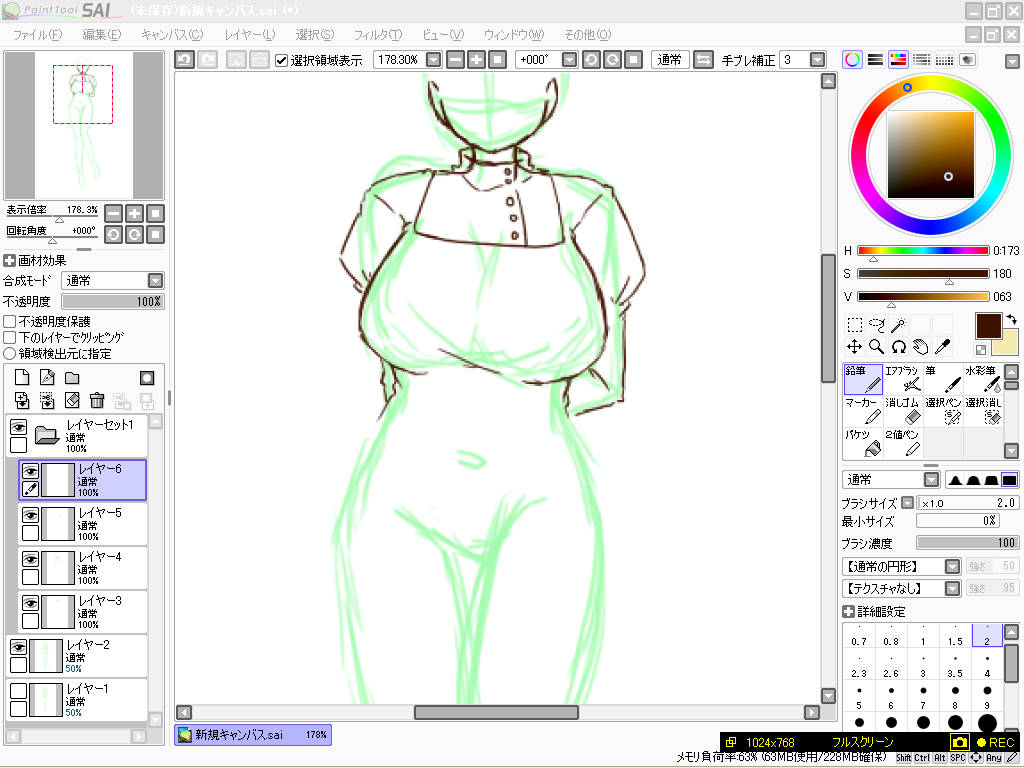The width and height of the screenshot is (1024, 768).
Task: Open the brush mode 通常 dropdown
Action: coord(932,480)
